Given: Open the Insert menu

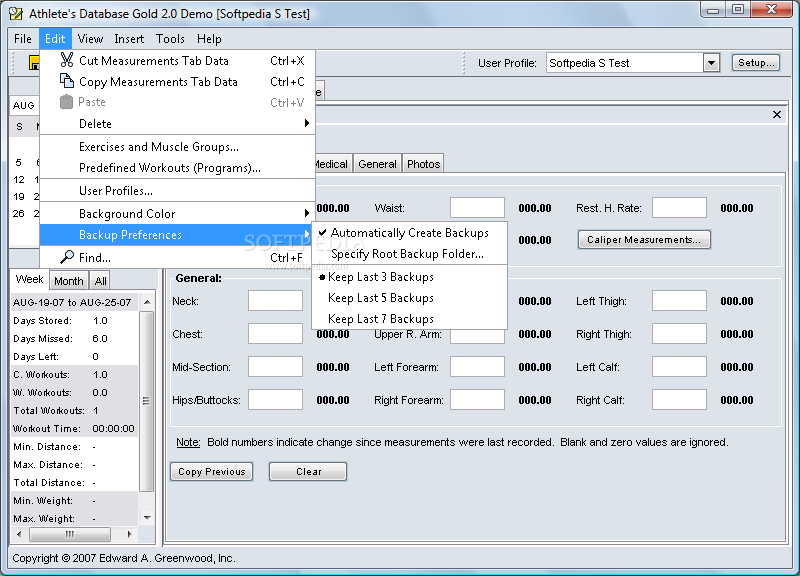Looking at the screenshot, I should coord(129,39).
